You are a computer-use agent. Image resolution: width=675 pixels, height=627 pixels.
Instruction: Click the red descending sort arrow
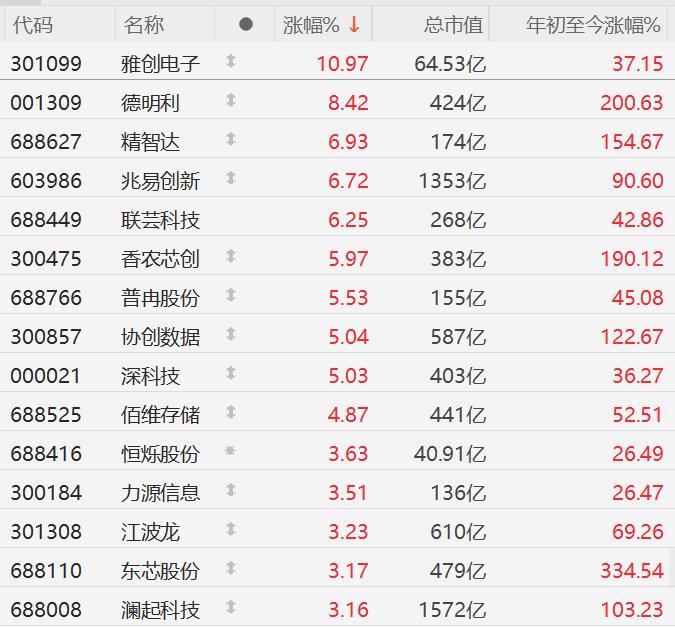point(354,25)
